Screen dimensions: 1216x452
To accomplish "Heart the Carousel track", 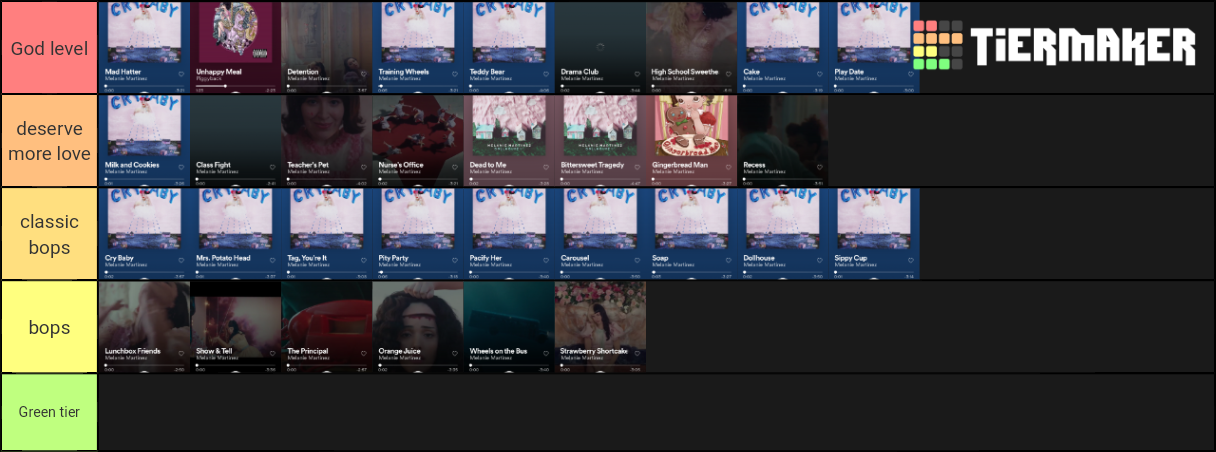I will coord(636,260).
